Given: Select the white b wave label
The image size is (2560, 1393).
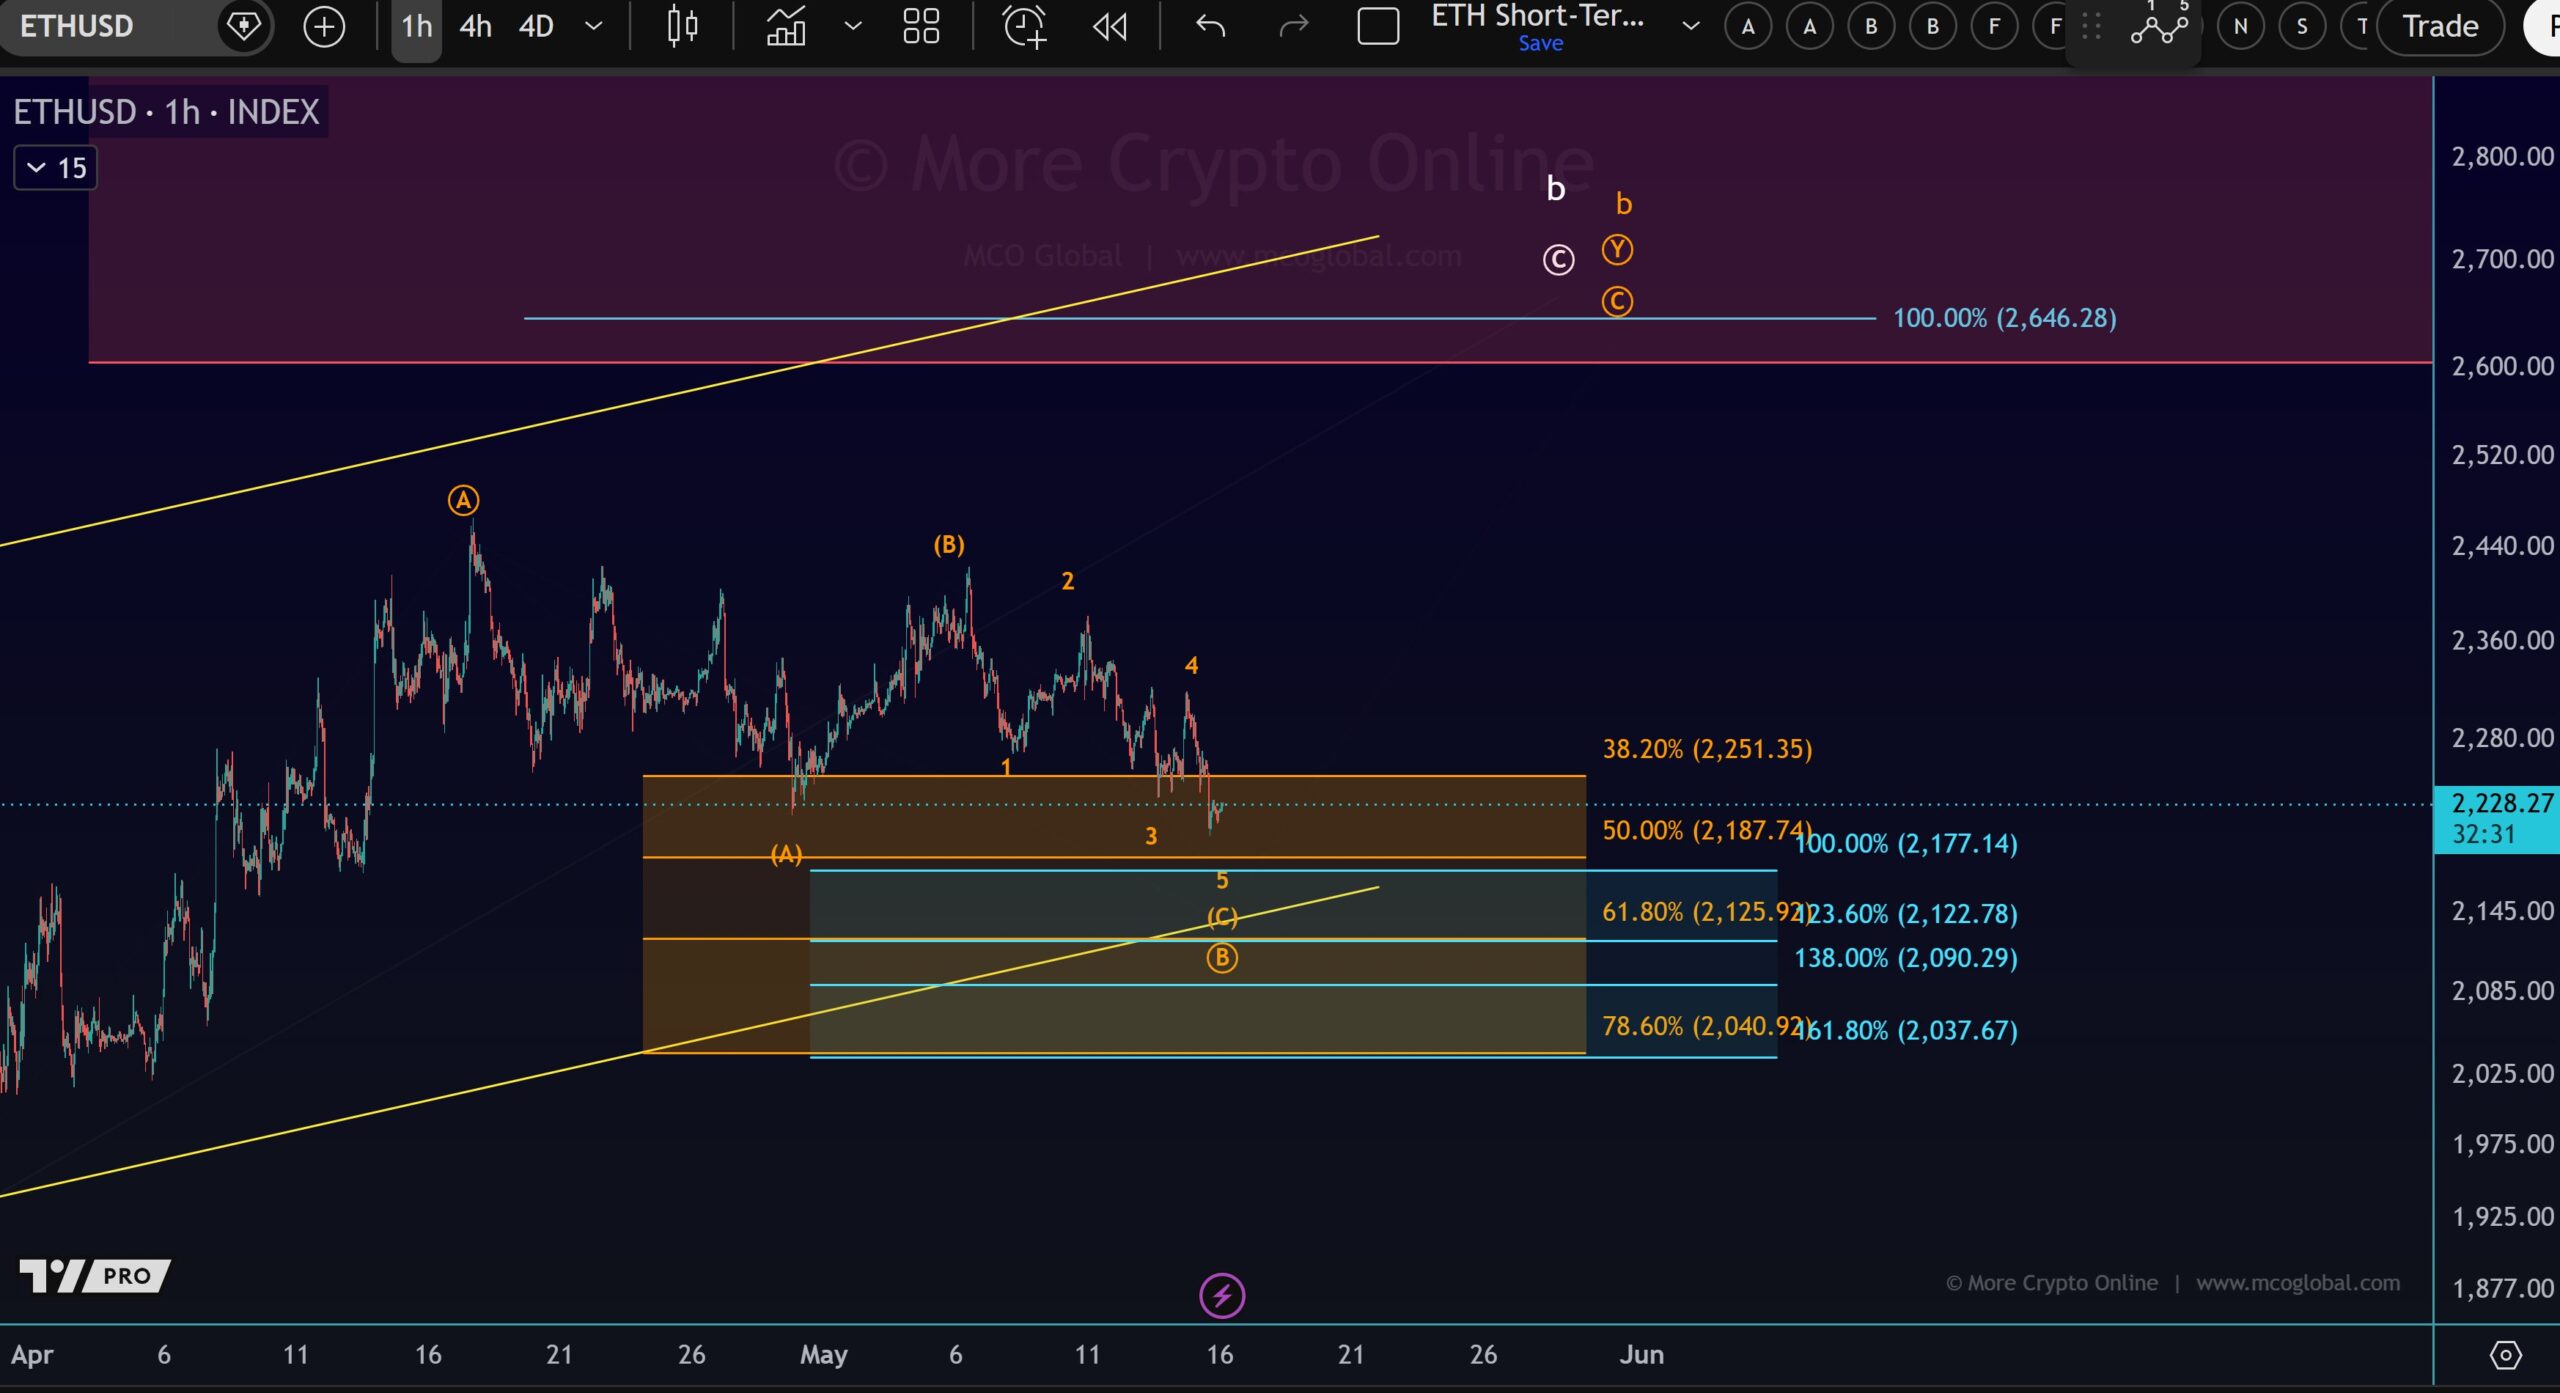Looking at the screenshot, I should coord(1555,188).
